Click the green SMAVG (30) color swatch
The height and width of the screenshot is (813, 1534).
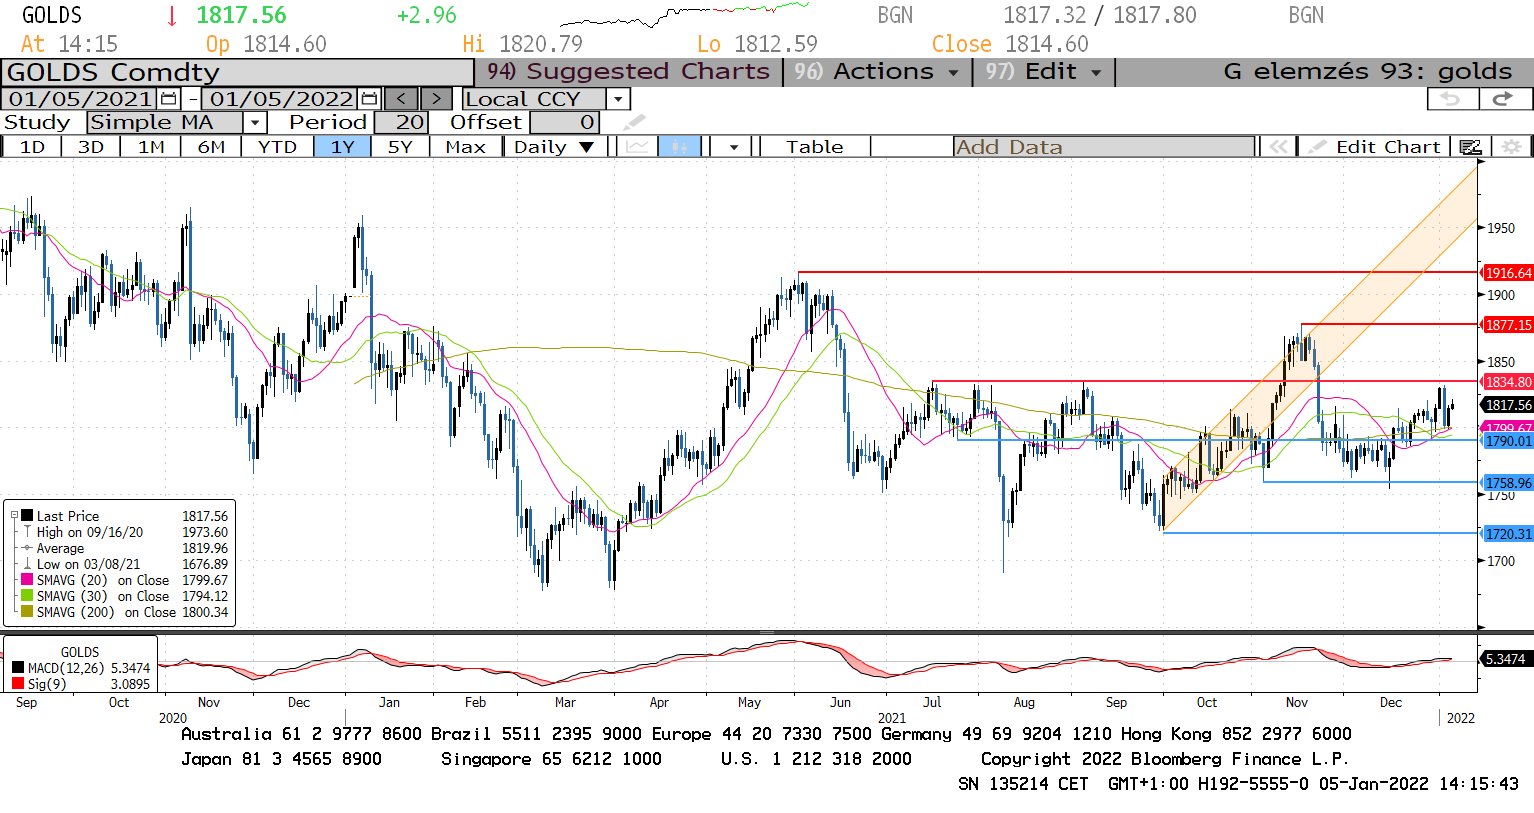[28, 597]
